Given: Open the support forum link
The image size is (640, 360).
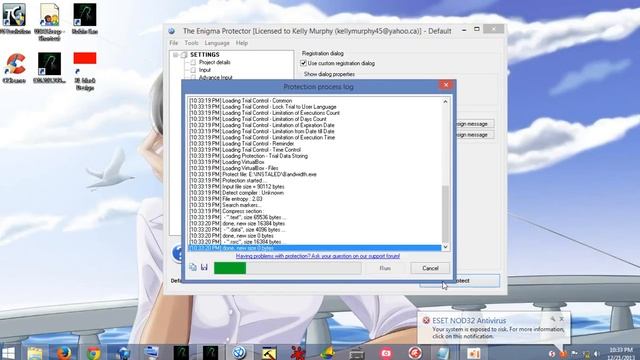Looking at the screenshot, I should (318, 256).
